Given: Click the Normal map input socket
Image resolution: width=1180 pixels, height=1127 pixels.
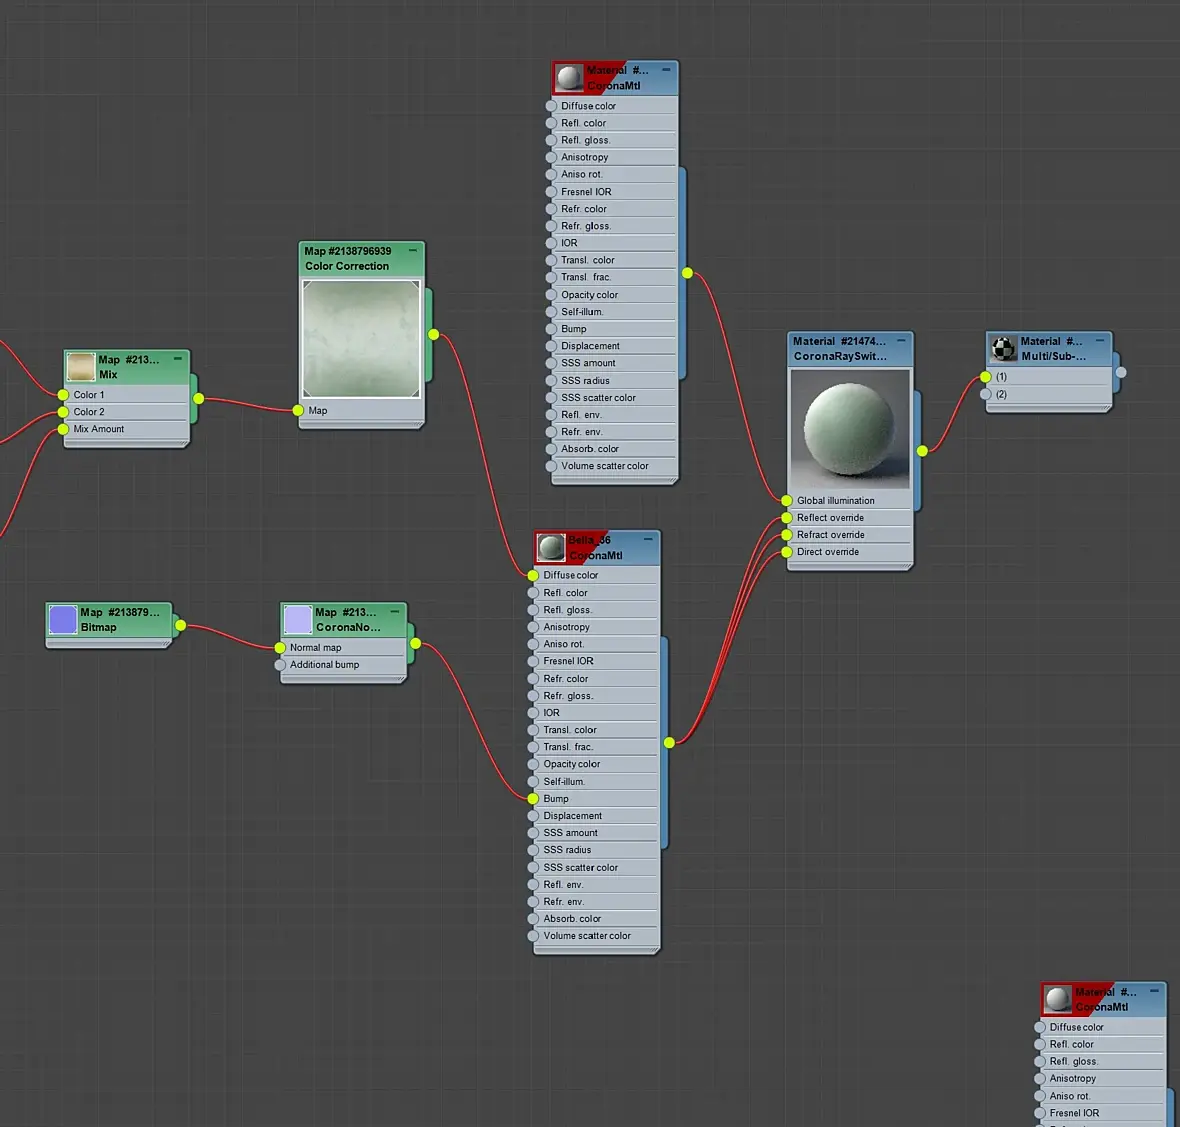Looking at the screenshot, I should click(x=280, y=648).
